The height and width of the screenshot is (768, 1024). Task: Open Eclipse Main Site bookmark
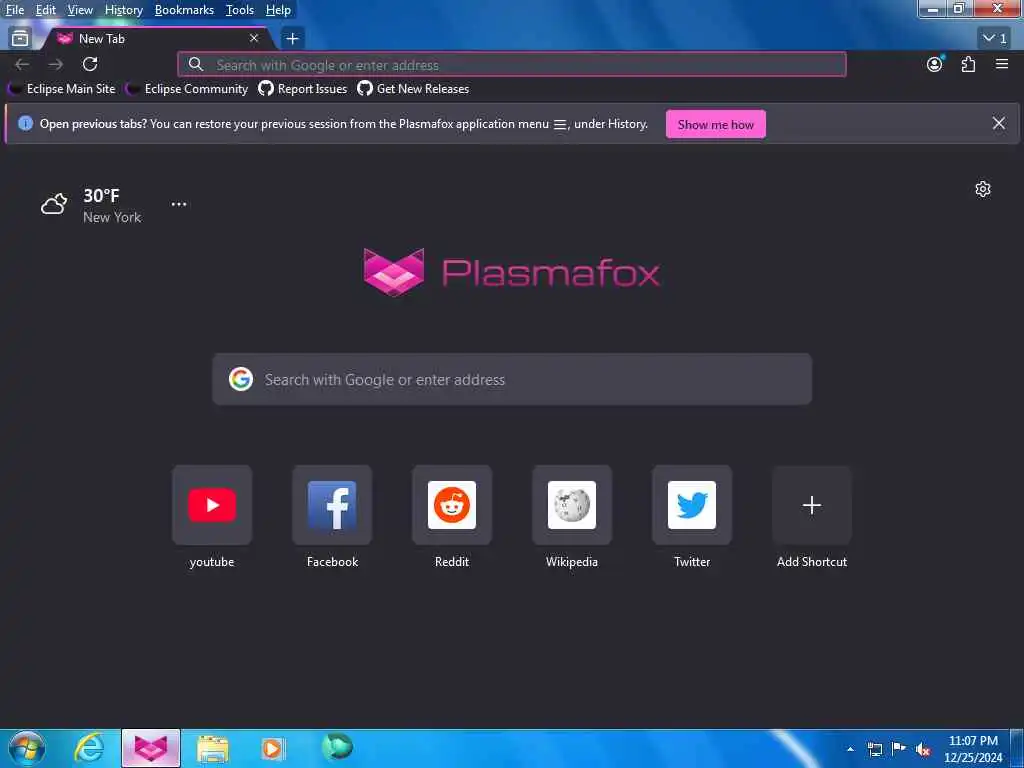point(62,89)
